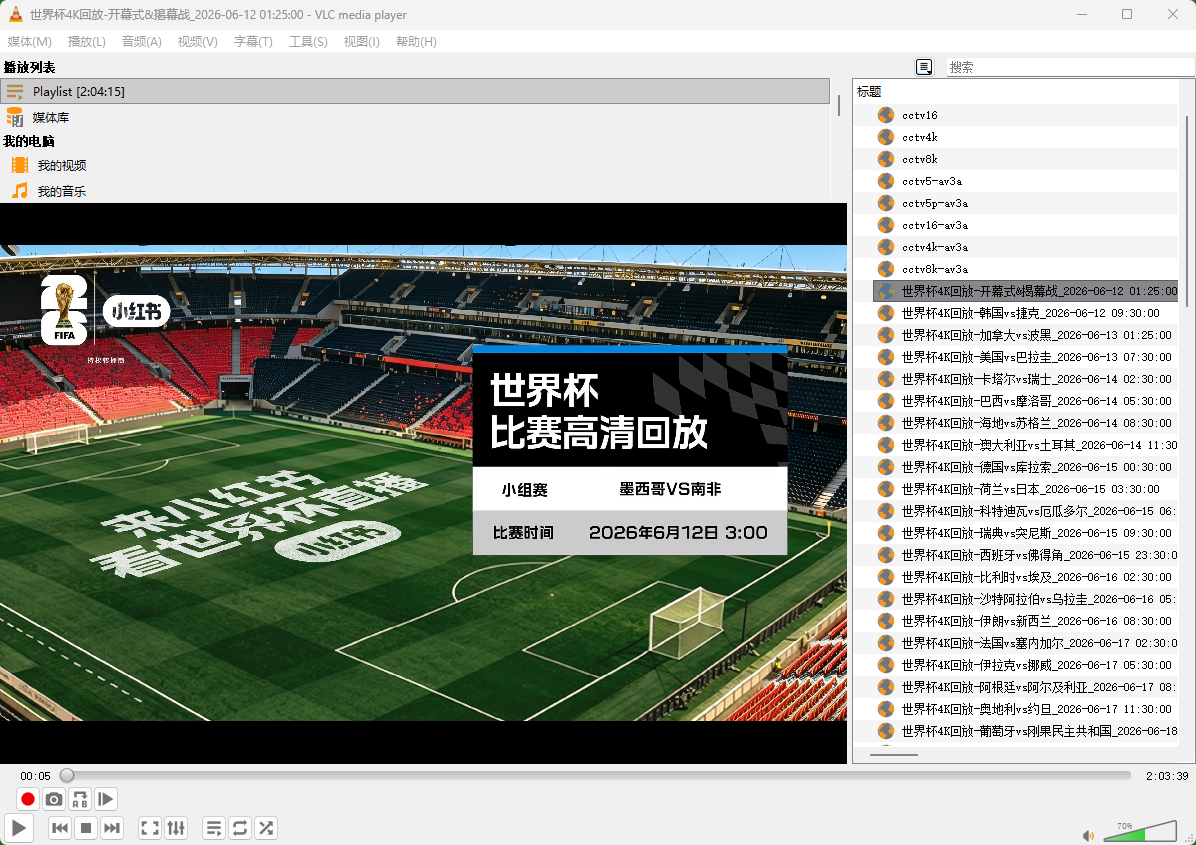
Task: Stop playback with the stop button
Action: coord(86,828)
